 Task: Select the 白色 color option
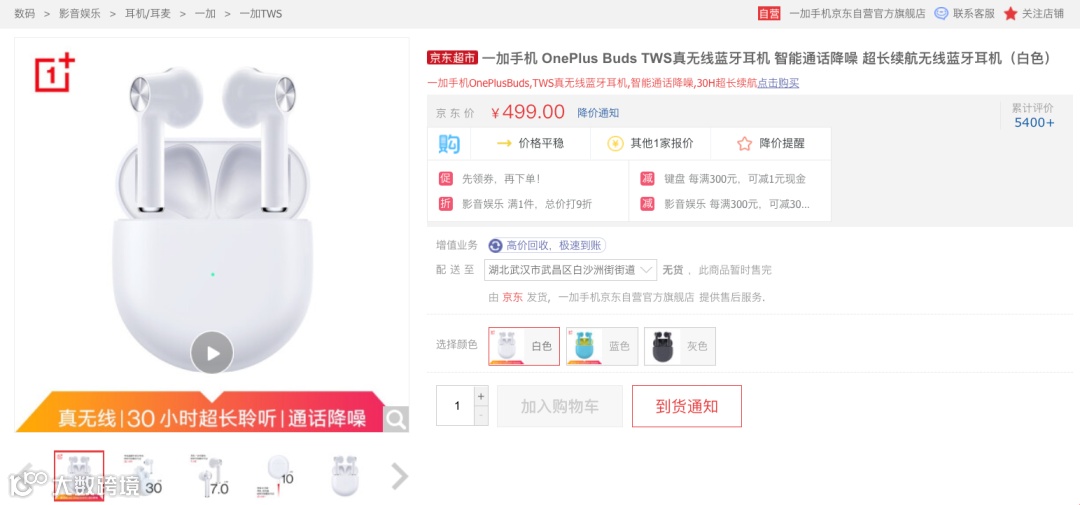[x=524, y=346]
